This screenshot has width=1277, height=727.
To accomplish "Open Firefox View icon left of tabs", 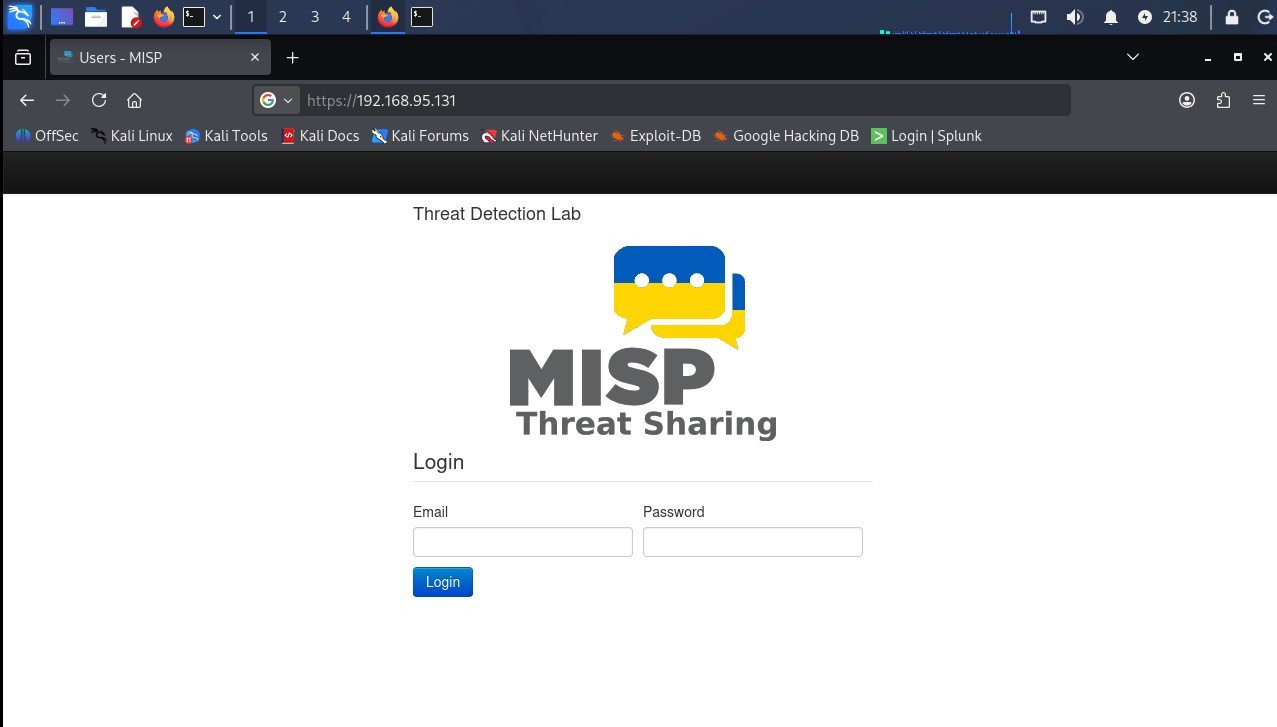I will coord(23,58).
